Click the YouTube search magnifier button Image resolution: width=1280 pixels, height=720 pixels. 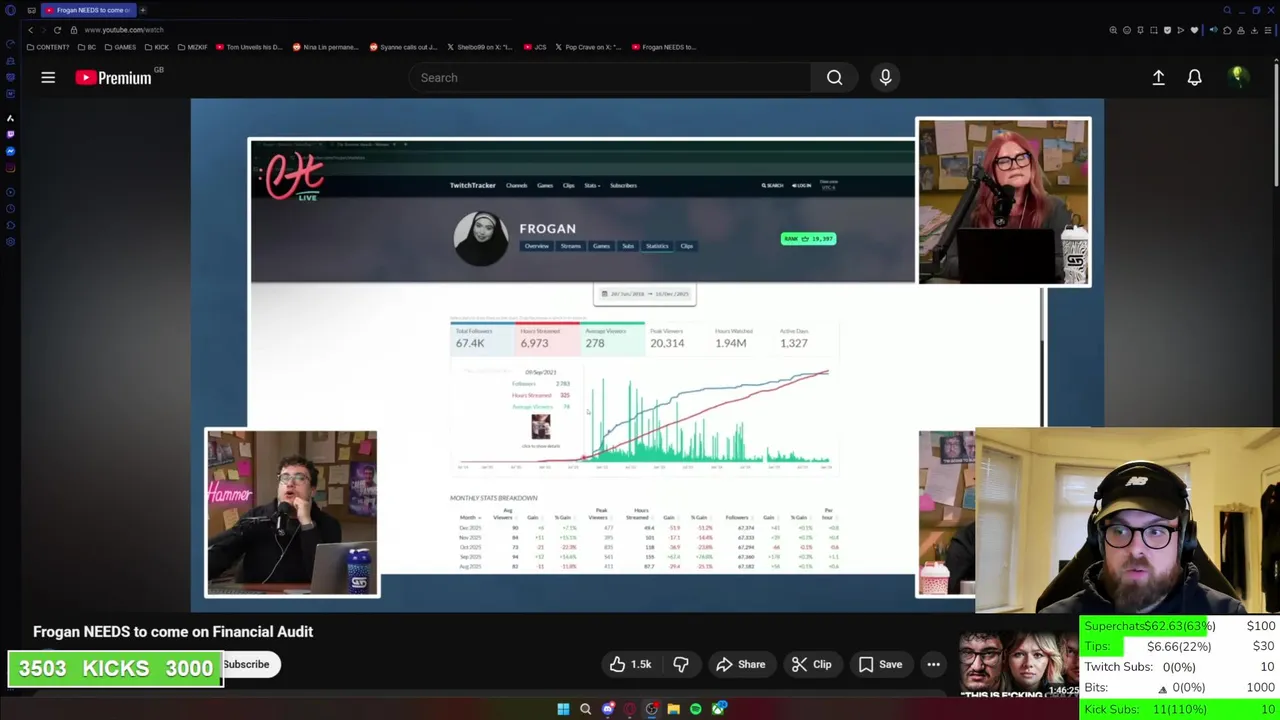coord(834,77)
